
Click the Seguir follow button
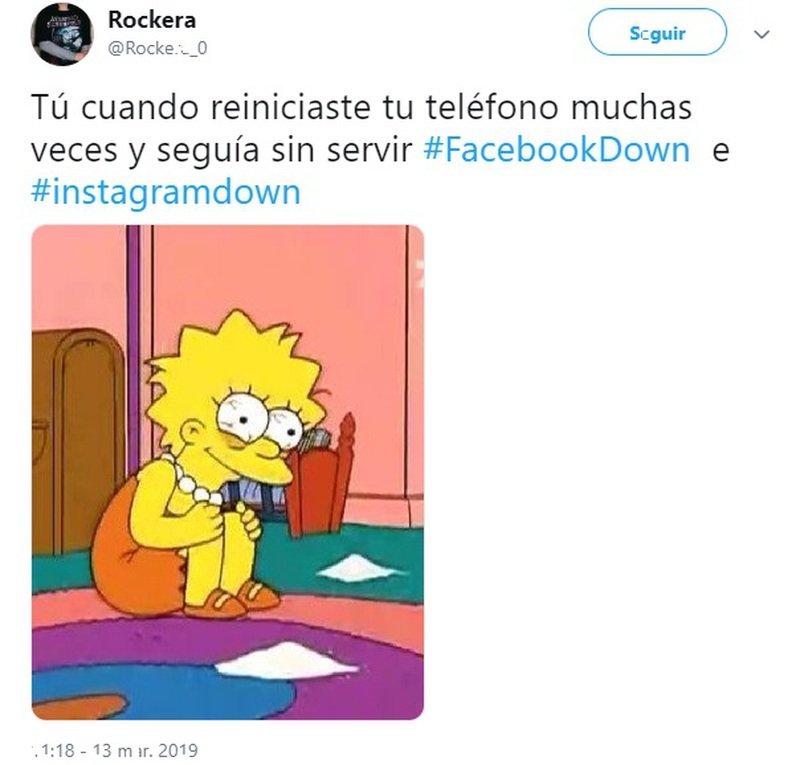coord(657,32)
